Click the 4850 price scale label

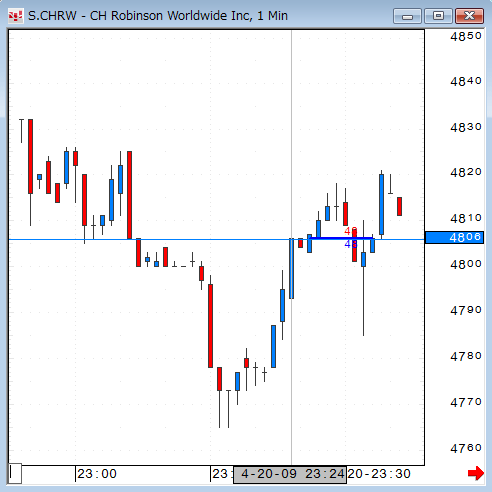coord(466,36)
